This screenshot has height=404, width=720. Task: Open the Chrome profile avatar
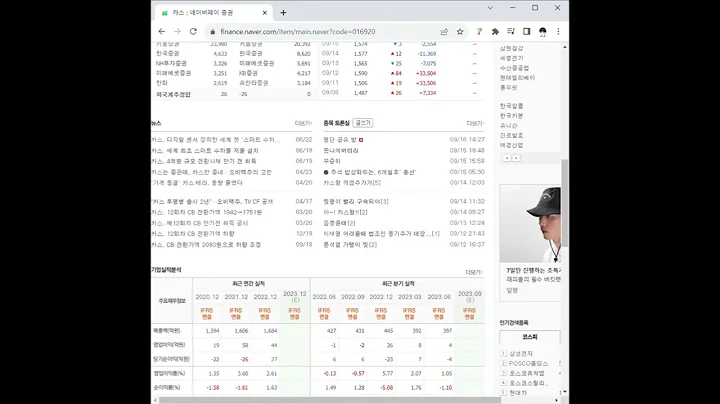(x=543, y=32)
